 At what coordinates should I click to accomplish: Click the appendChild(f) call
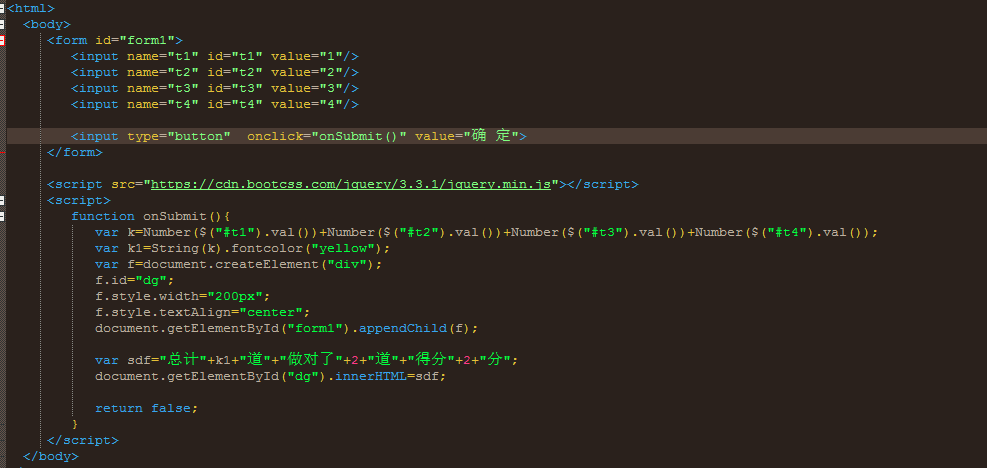[415, 328]
